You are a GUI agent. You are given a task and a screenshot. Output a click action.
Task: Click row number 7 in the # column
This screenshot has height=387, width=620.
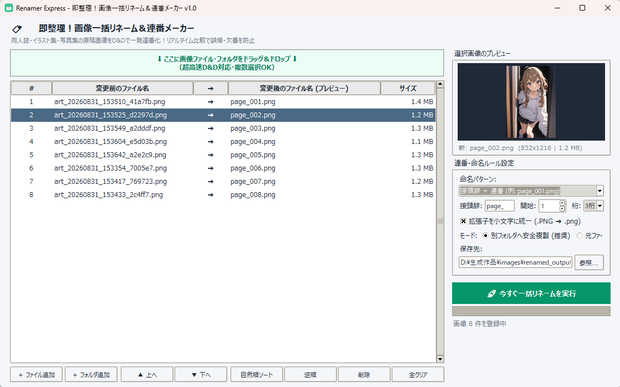coord(31,181)
